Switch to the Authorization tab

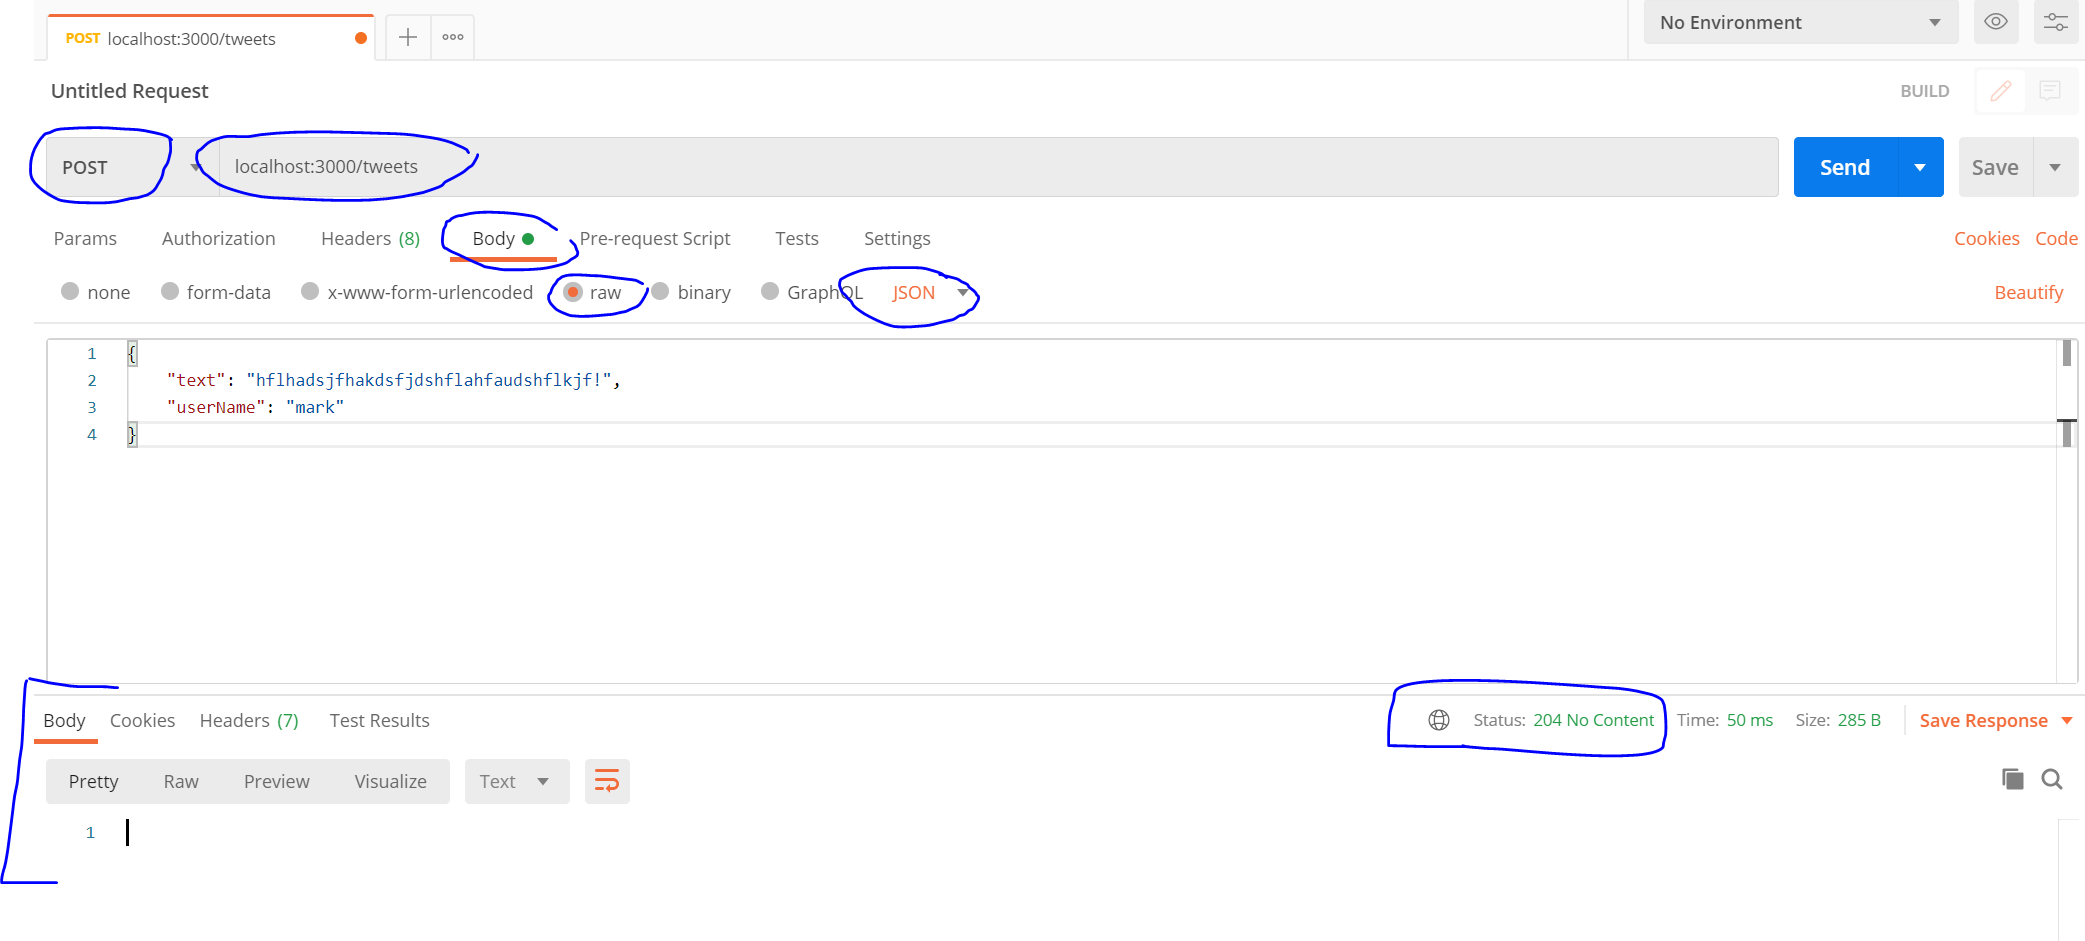pyautogui.click(x=218, y=238)
